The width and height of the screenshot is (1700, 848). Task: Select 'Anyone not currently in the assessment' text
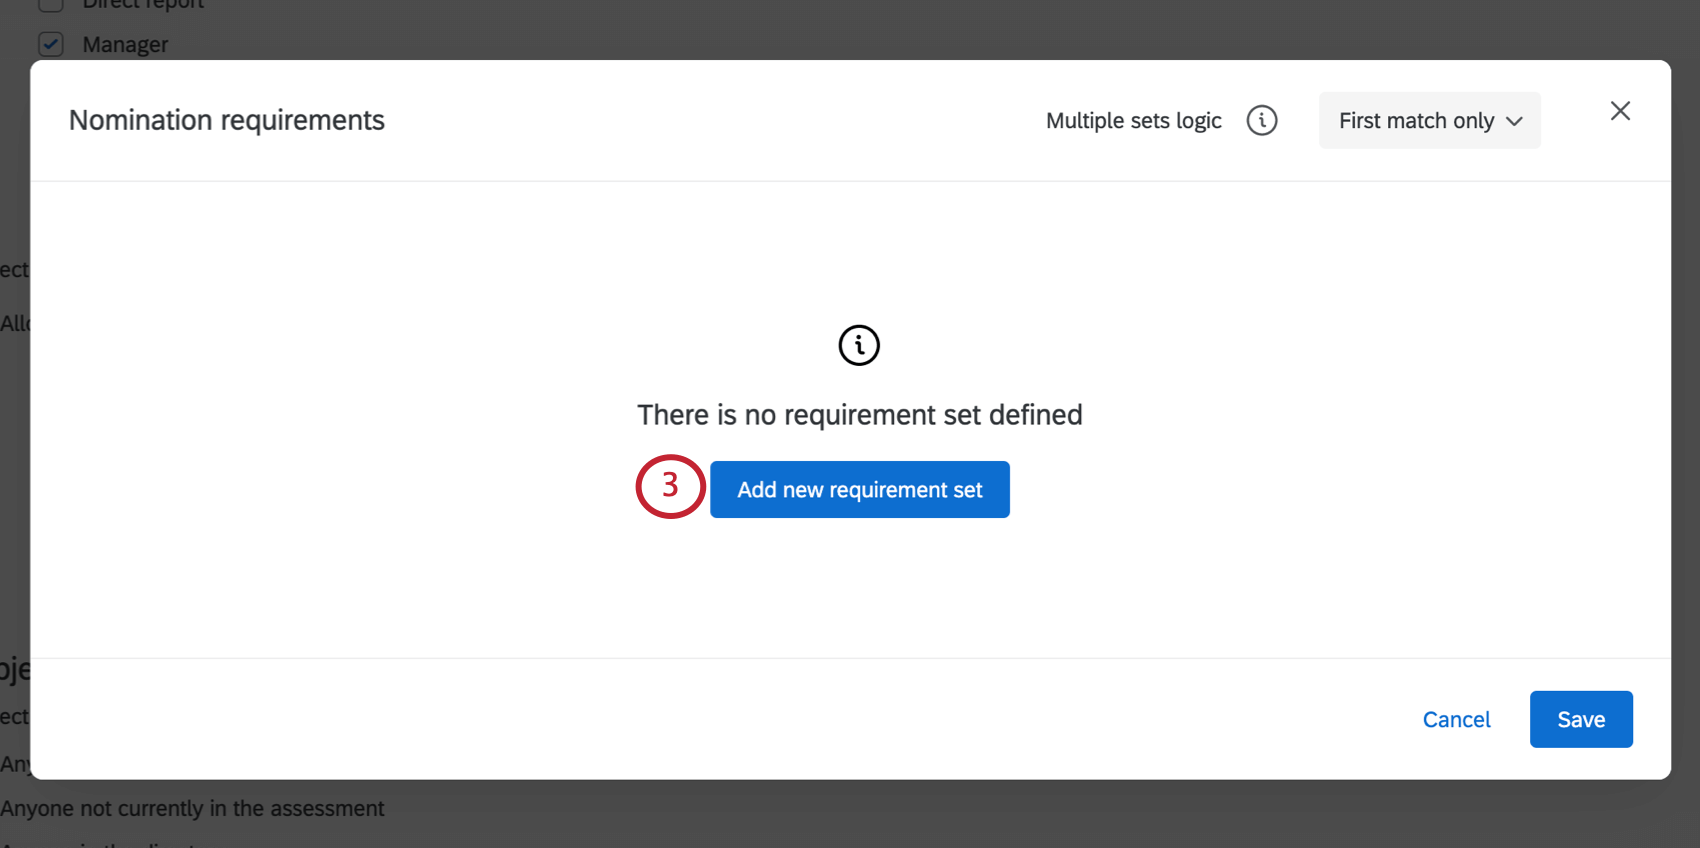tap(192, 808)
